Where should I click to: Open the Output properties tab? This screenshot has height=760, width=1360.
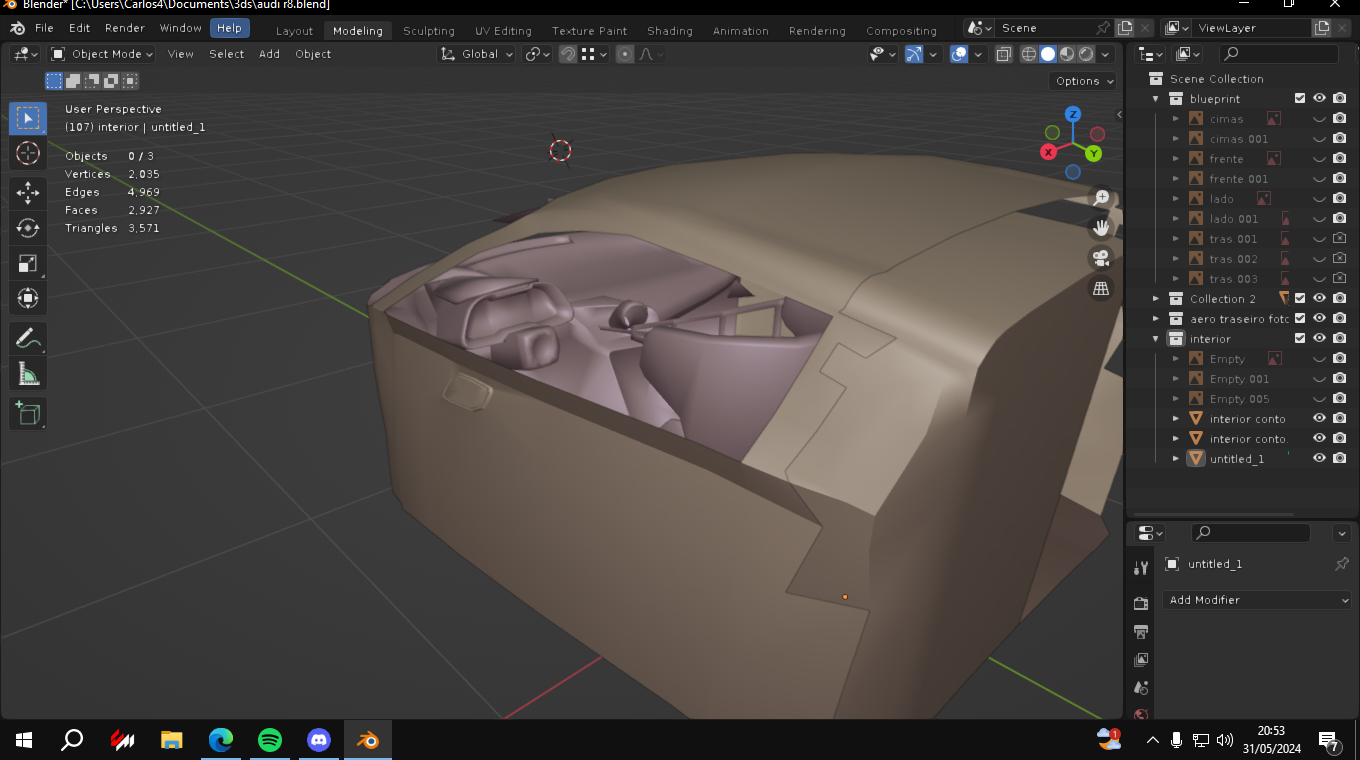click(x=1141, y=632)
